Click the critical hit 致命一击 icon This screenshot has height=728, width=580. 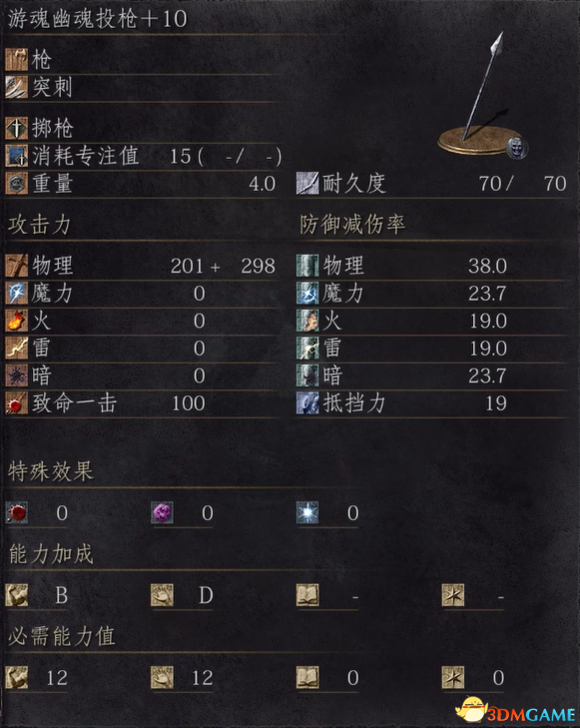pos(16,403)
